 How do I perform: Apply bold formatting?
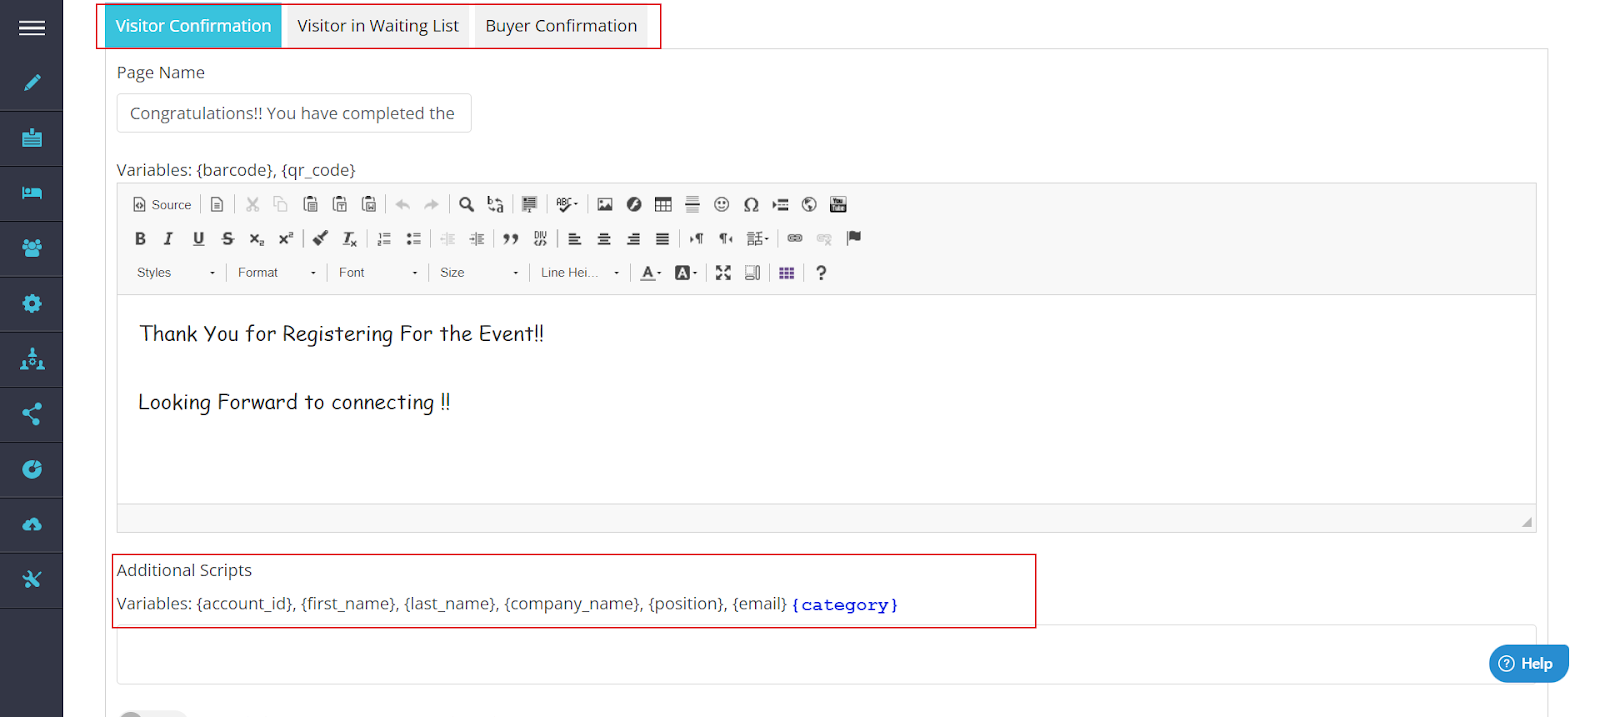(x=140, y=238)
